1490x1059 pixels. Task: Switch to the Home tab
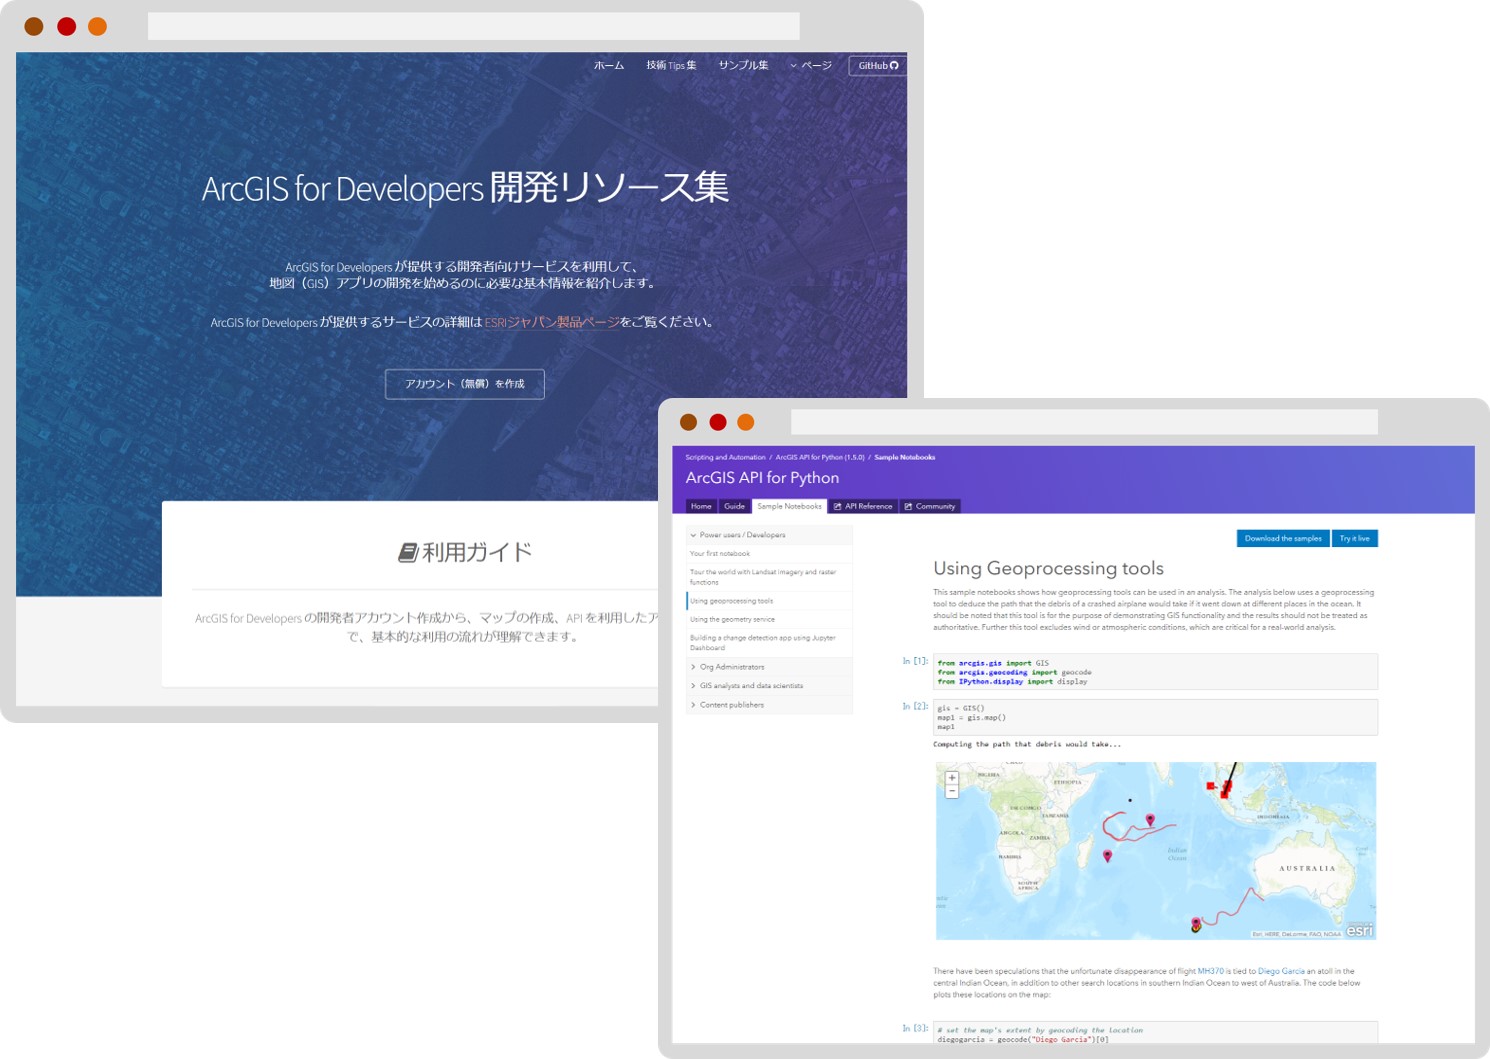(x=702, y=506)
